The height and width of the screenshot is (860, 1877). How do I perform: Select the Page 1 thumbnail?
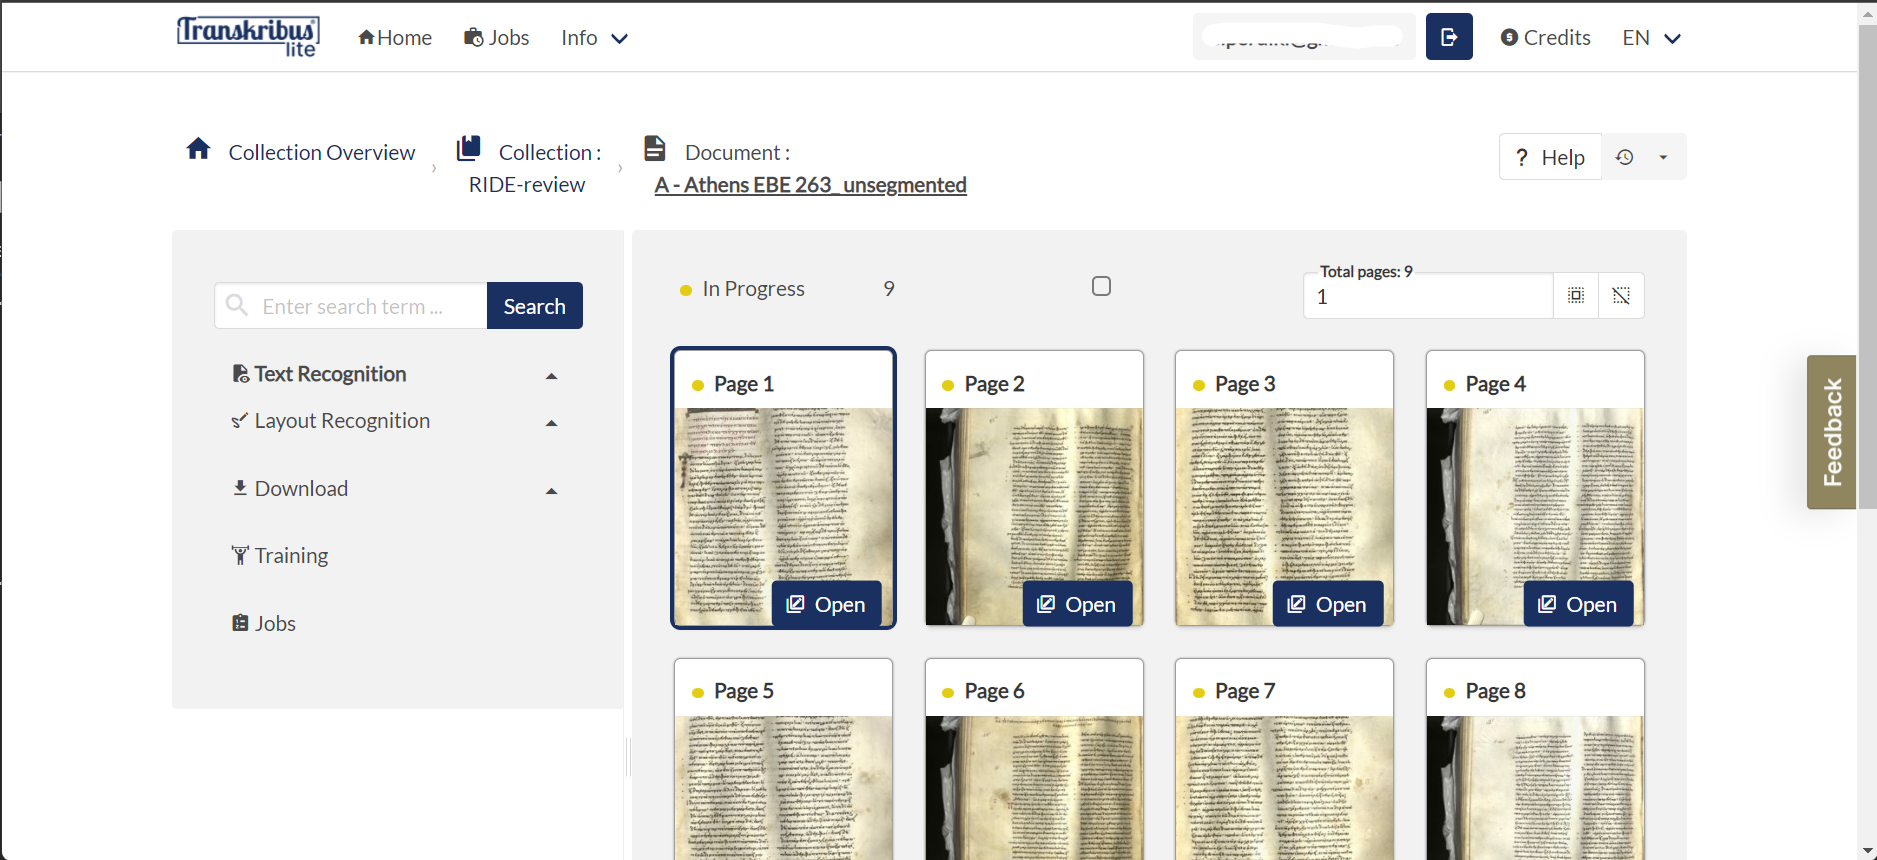[x=783, y=488]
